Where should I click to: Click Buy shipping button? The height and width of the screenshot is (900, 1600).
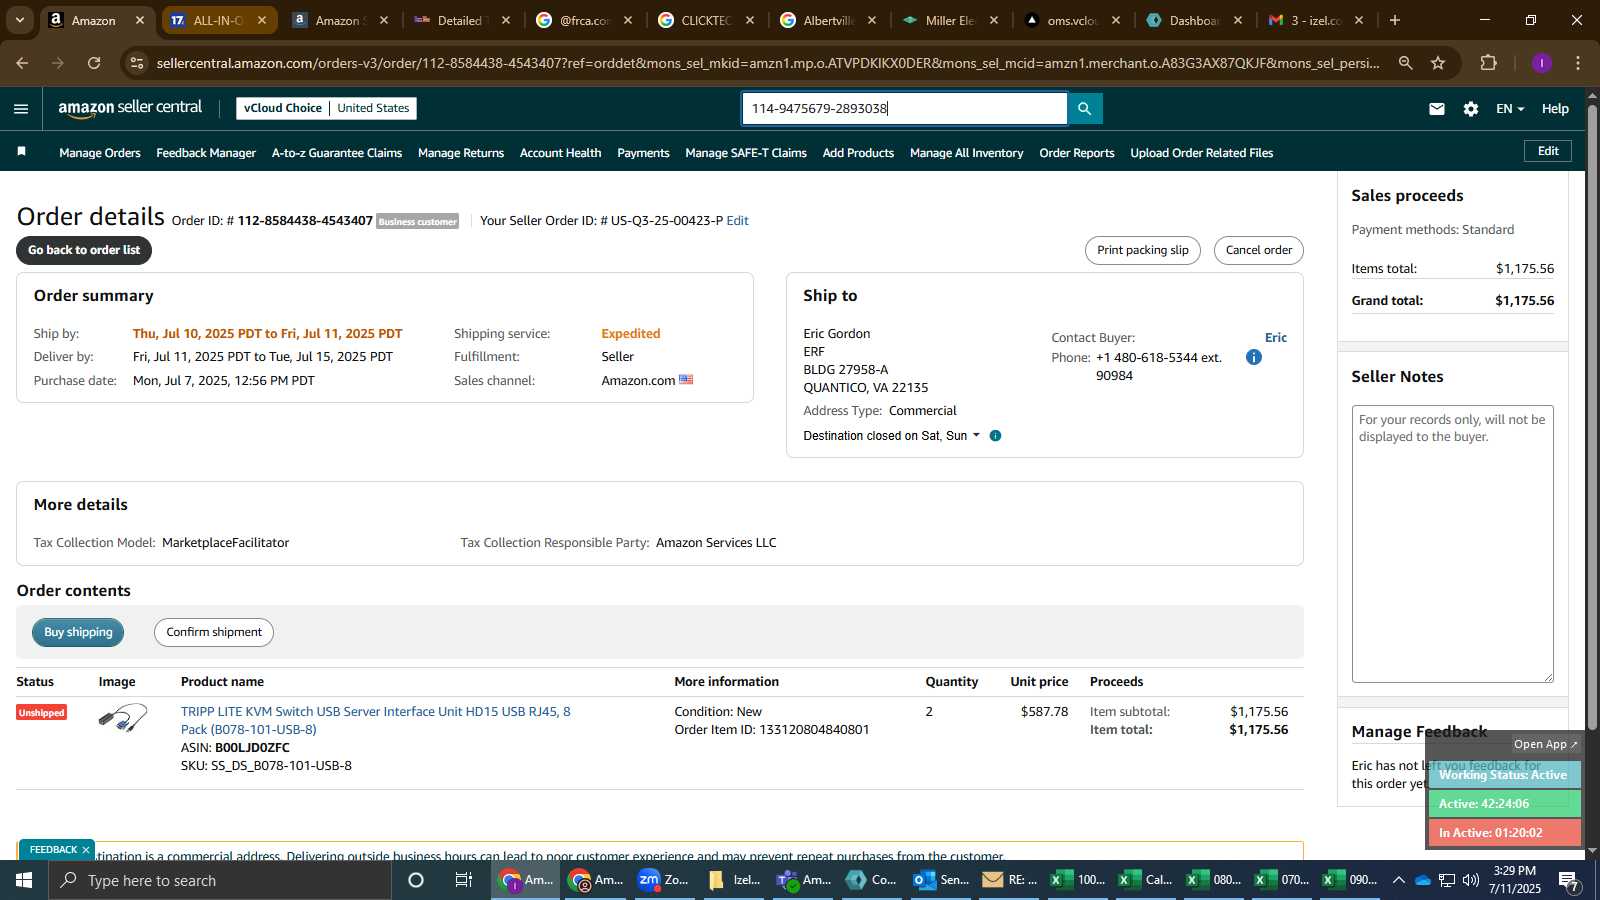[x=78, y=632]
